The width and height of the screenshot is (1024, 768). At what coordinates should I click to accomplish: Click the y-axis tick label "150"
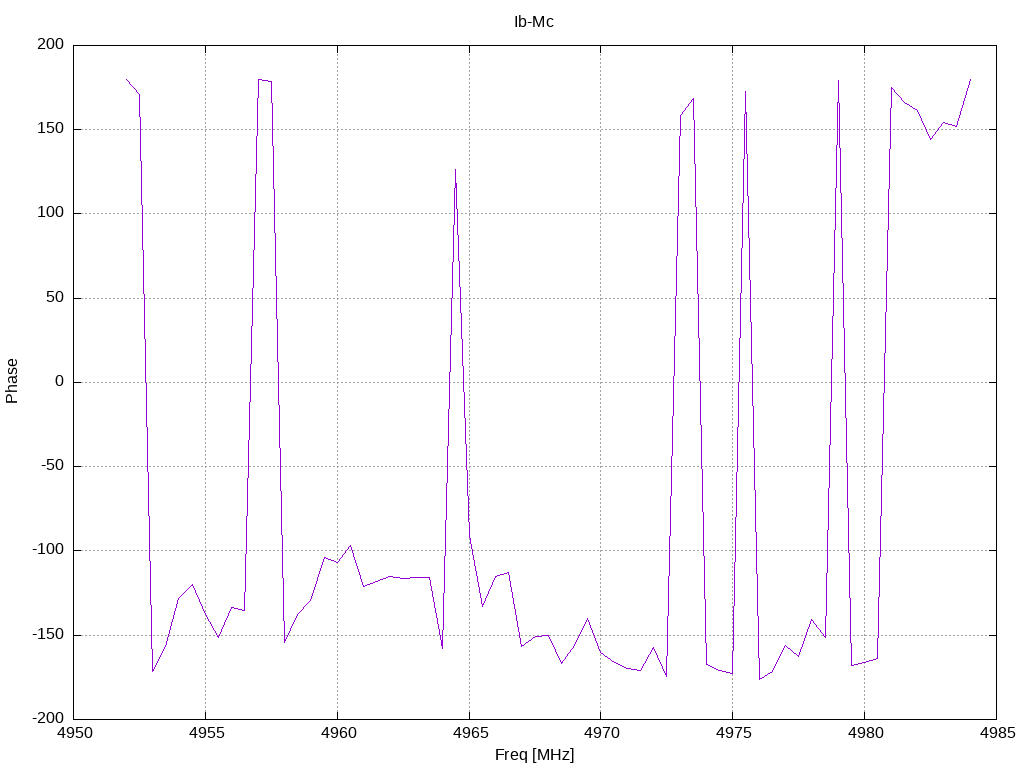[51, 129]
